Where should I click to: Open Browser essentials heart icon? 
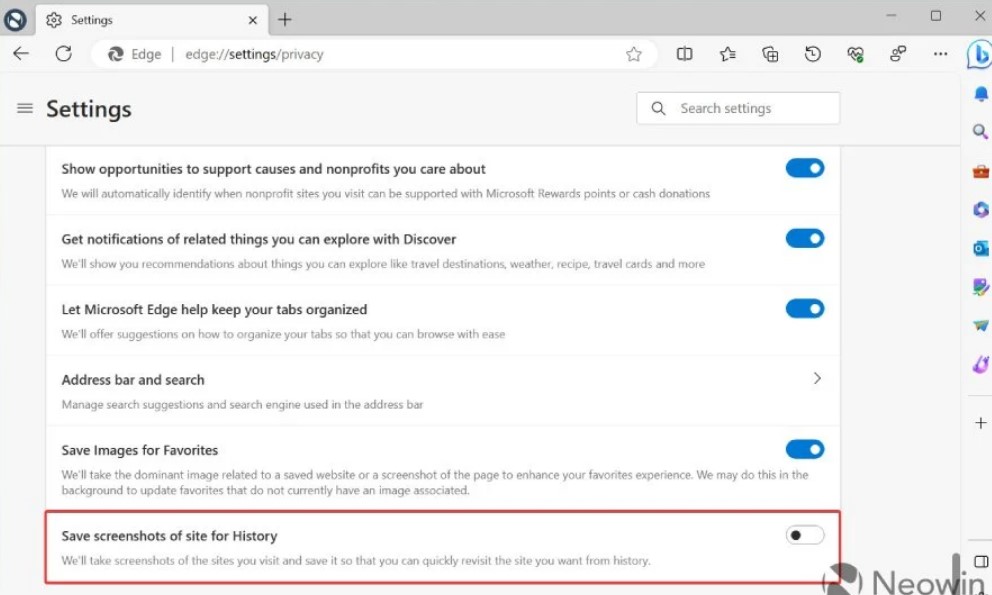pos(855,54)
